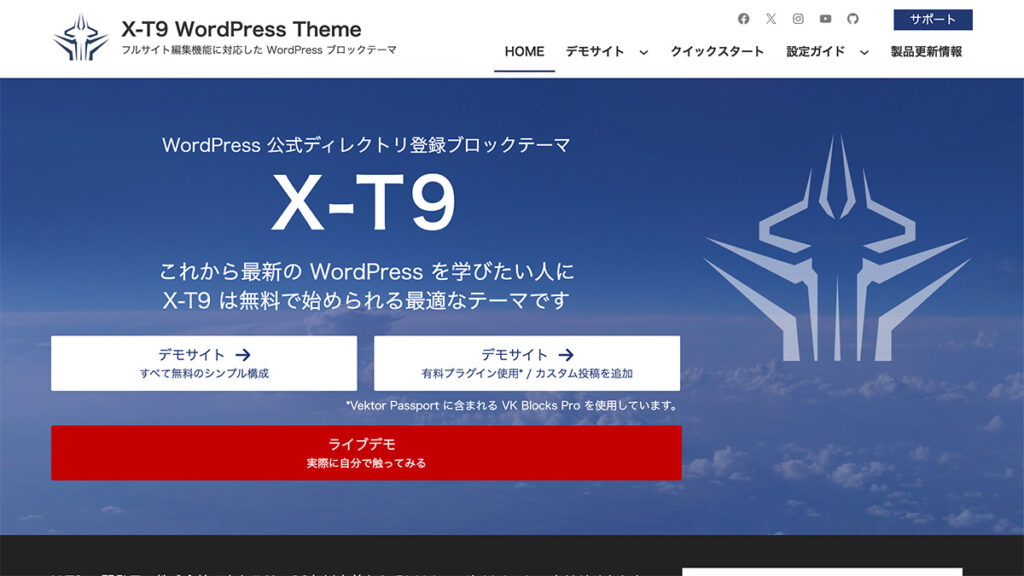Open デモサイト すべて無料のシンプル構成 button
The image size is (1024, 576).
pyautogui.click(x=204, y=363)
